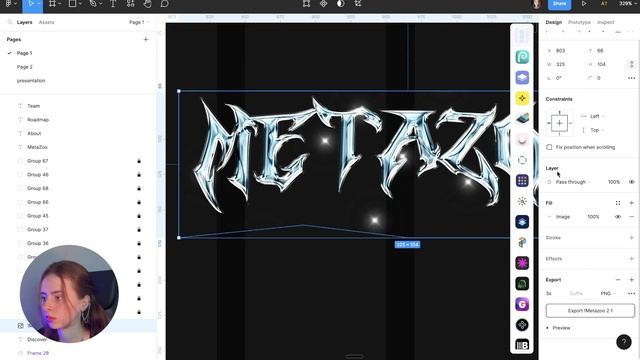Open the 3x export scale dropdown

coord(549,293)
